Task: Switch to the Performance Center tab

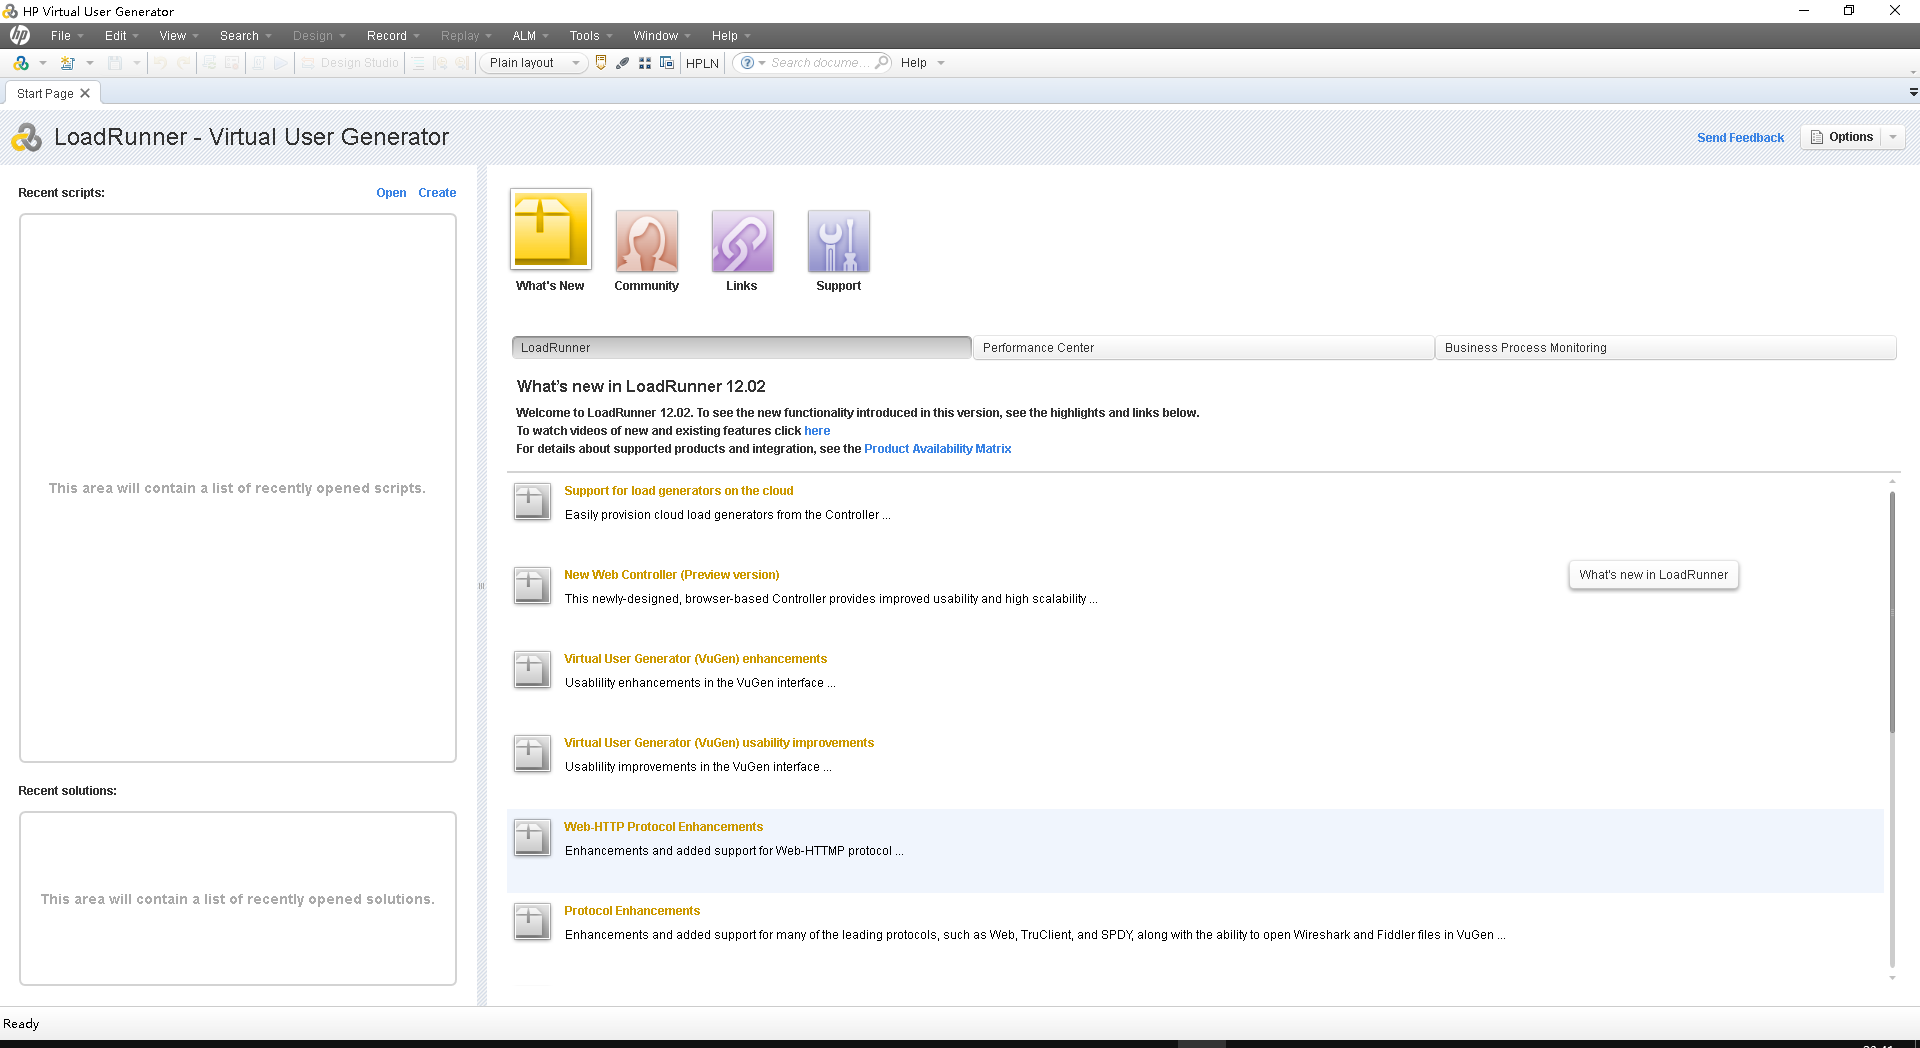Action: tap(1203, 348)
